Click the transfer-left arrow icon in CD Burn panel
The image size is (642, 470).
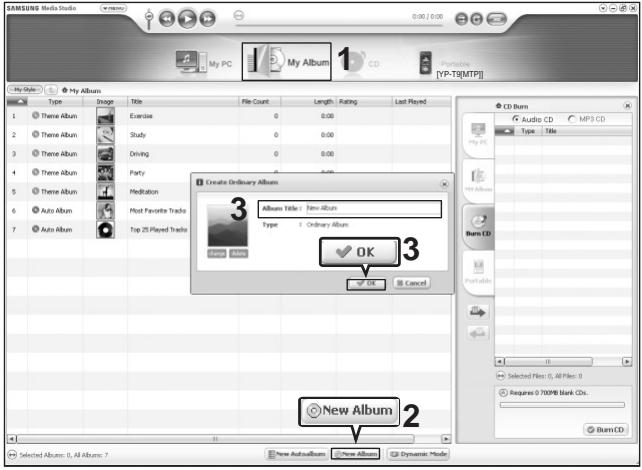(x=478, y=333)
